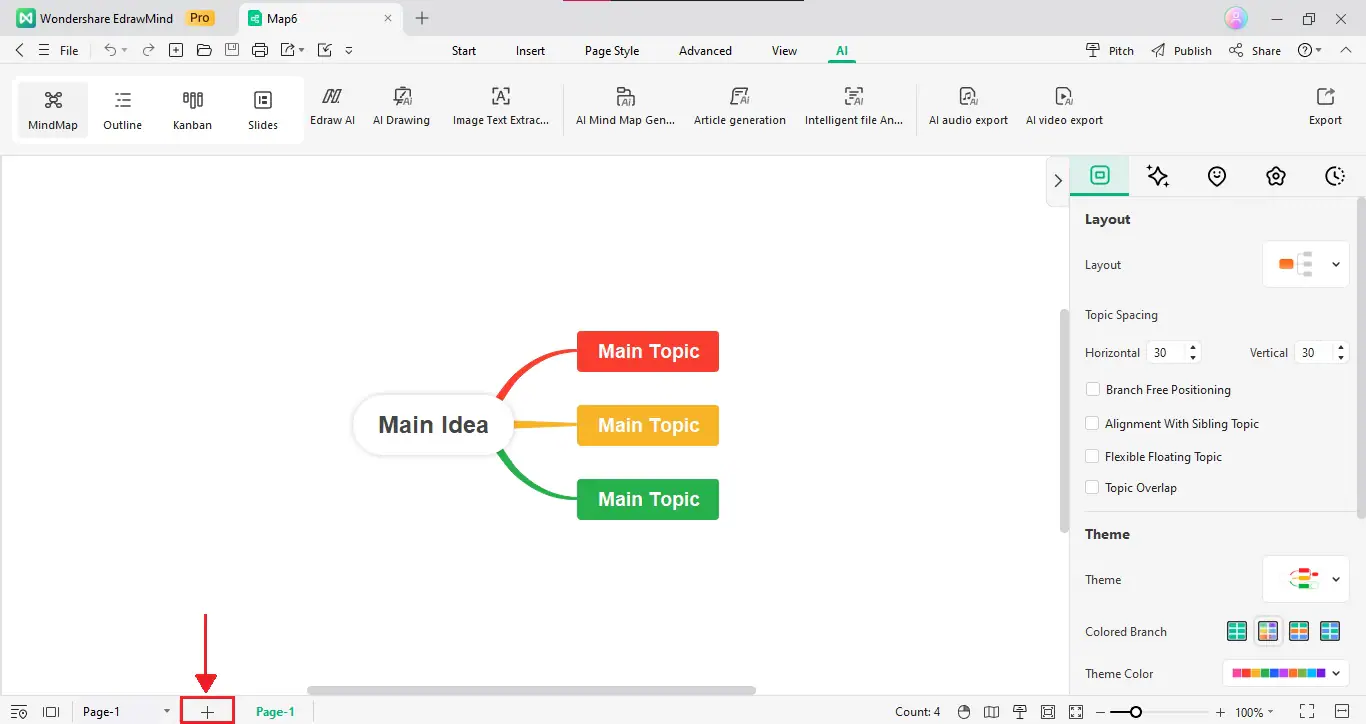
Task: Go back with the left arrow button
Action: pyautogui.click(x=20, y=50)
